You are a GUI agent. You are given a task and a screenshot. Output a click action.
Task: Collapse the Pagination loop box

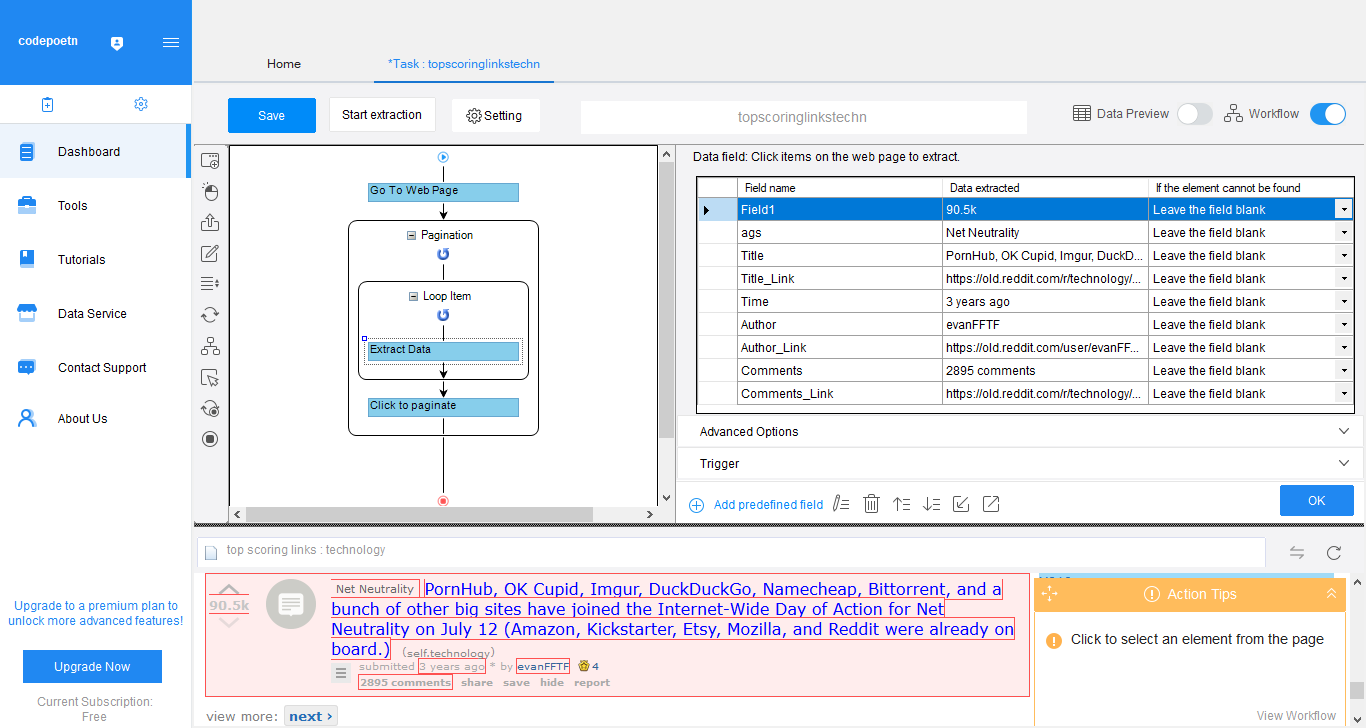coord(411,236)
